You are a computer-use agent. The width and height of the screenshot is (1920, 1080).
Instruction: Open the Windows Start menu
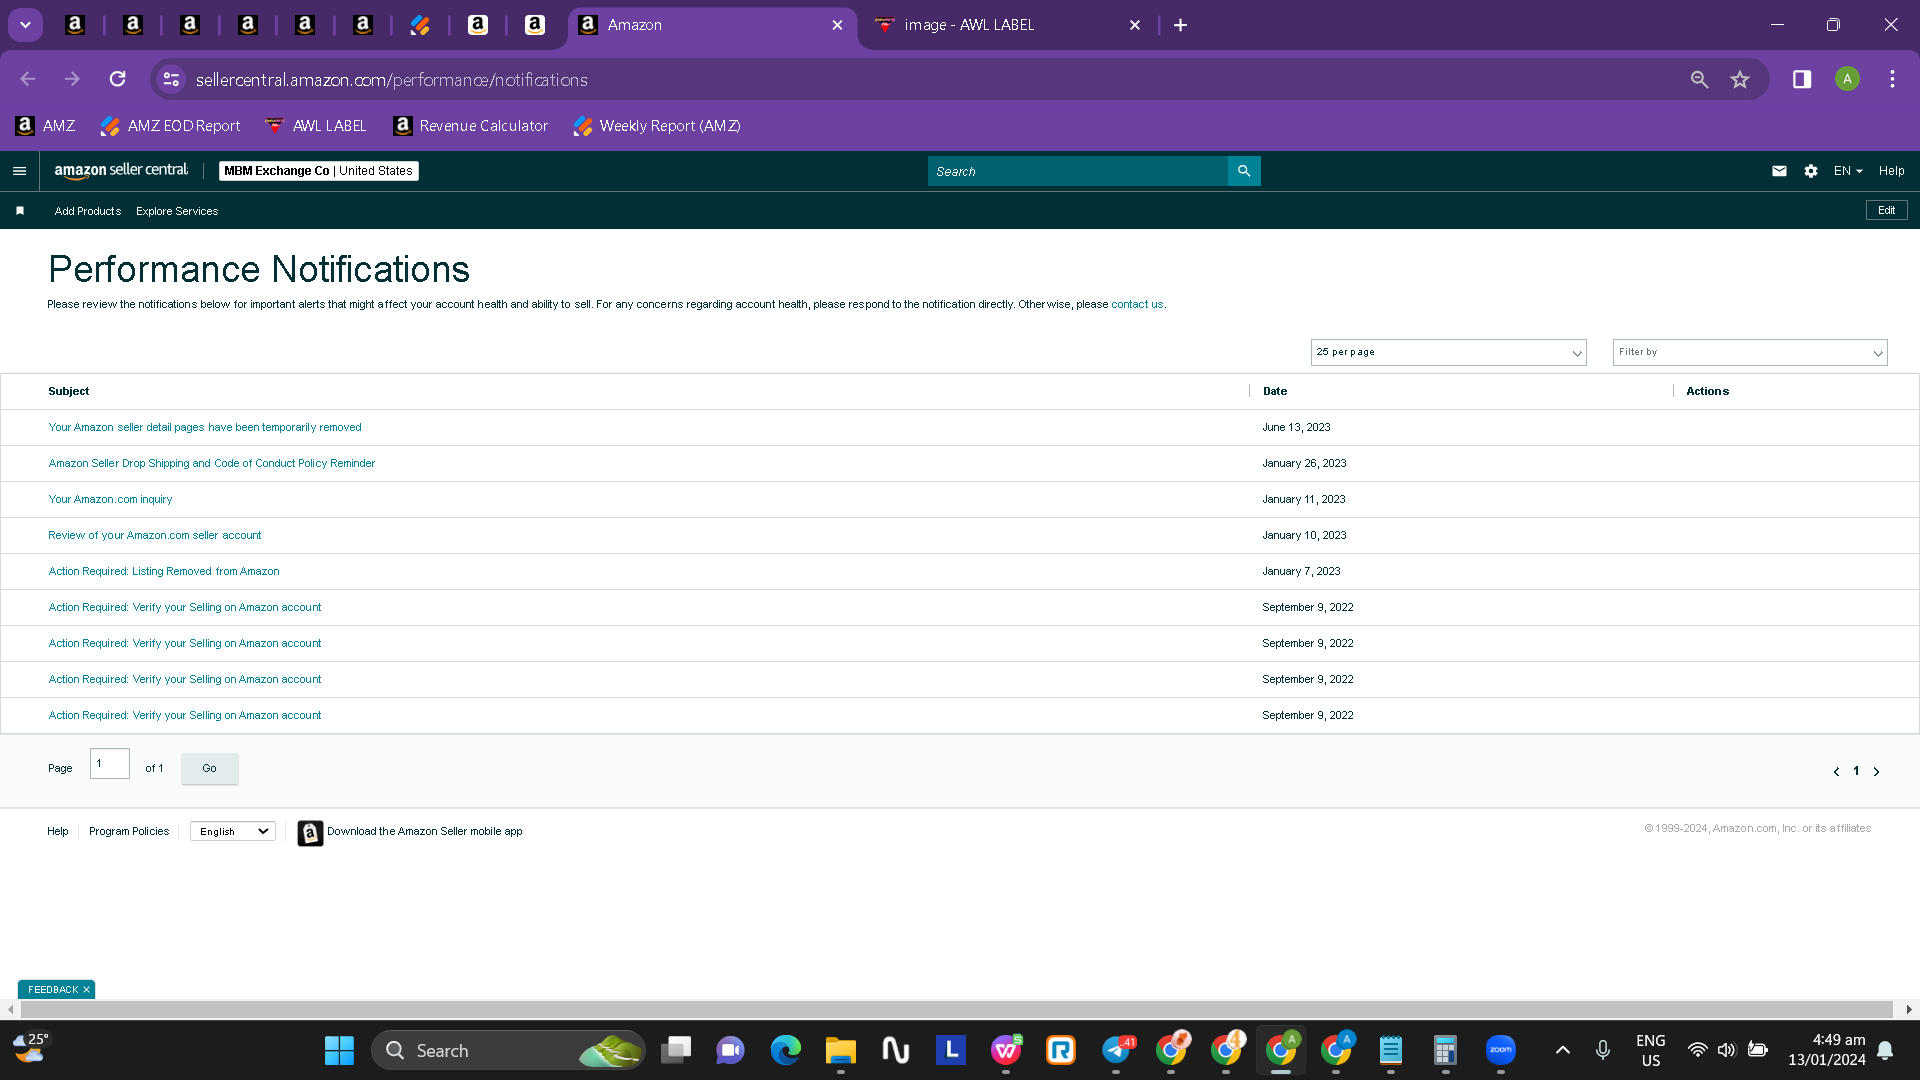tap(339, 1050)
